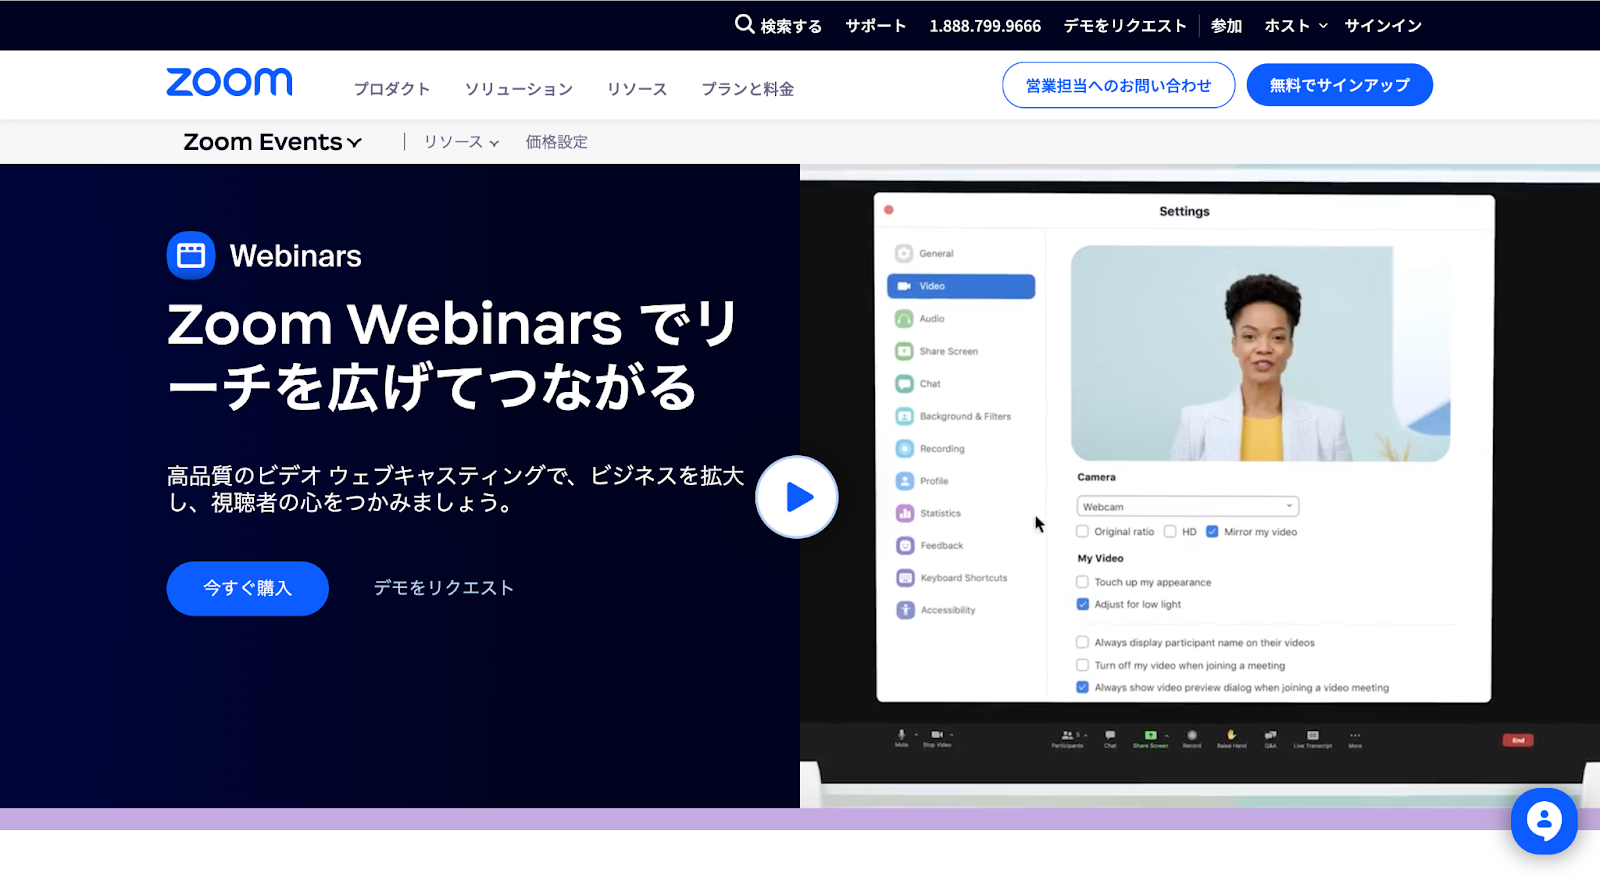This screenshot has width=1600, height=877.
Task: Click the Chat settings icon
Action: pyautogui.click(x=904, y=384)
